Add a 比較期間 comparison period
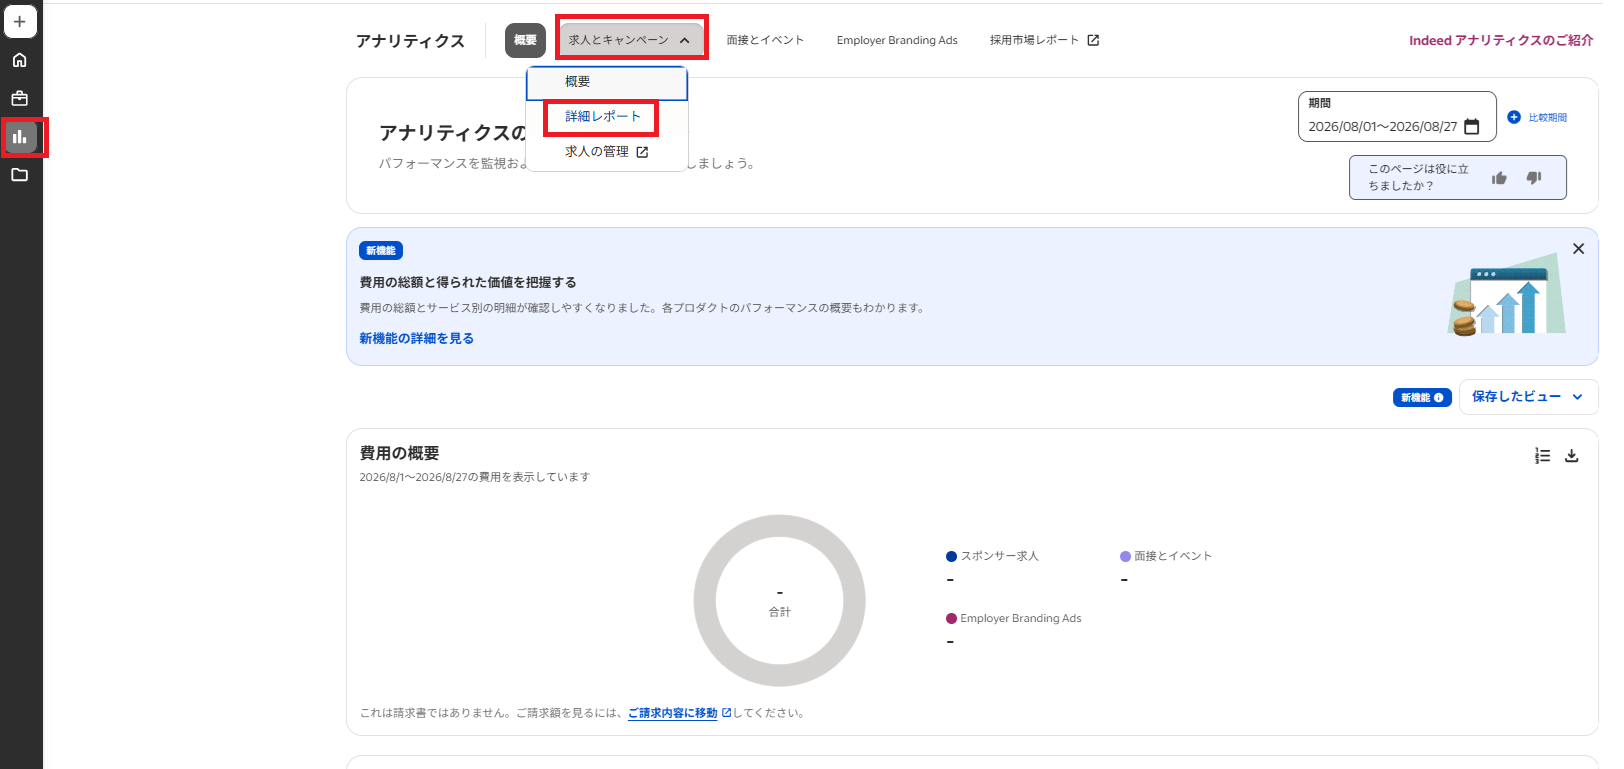 [1537, 117]
